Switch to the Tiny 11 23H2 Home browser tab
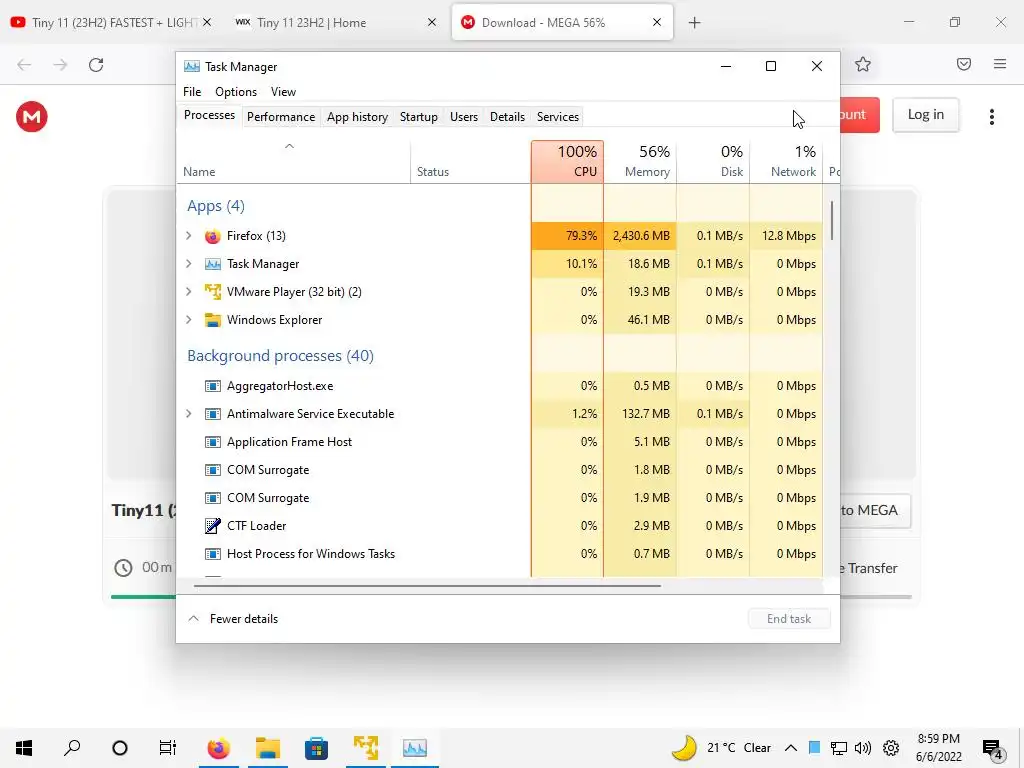The height and width of the screenshot is (768, 1024). [336, 22]
